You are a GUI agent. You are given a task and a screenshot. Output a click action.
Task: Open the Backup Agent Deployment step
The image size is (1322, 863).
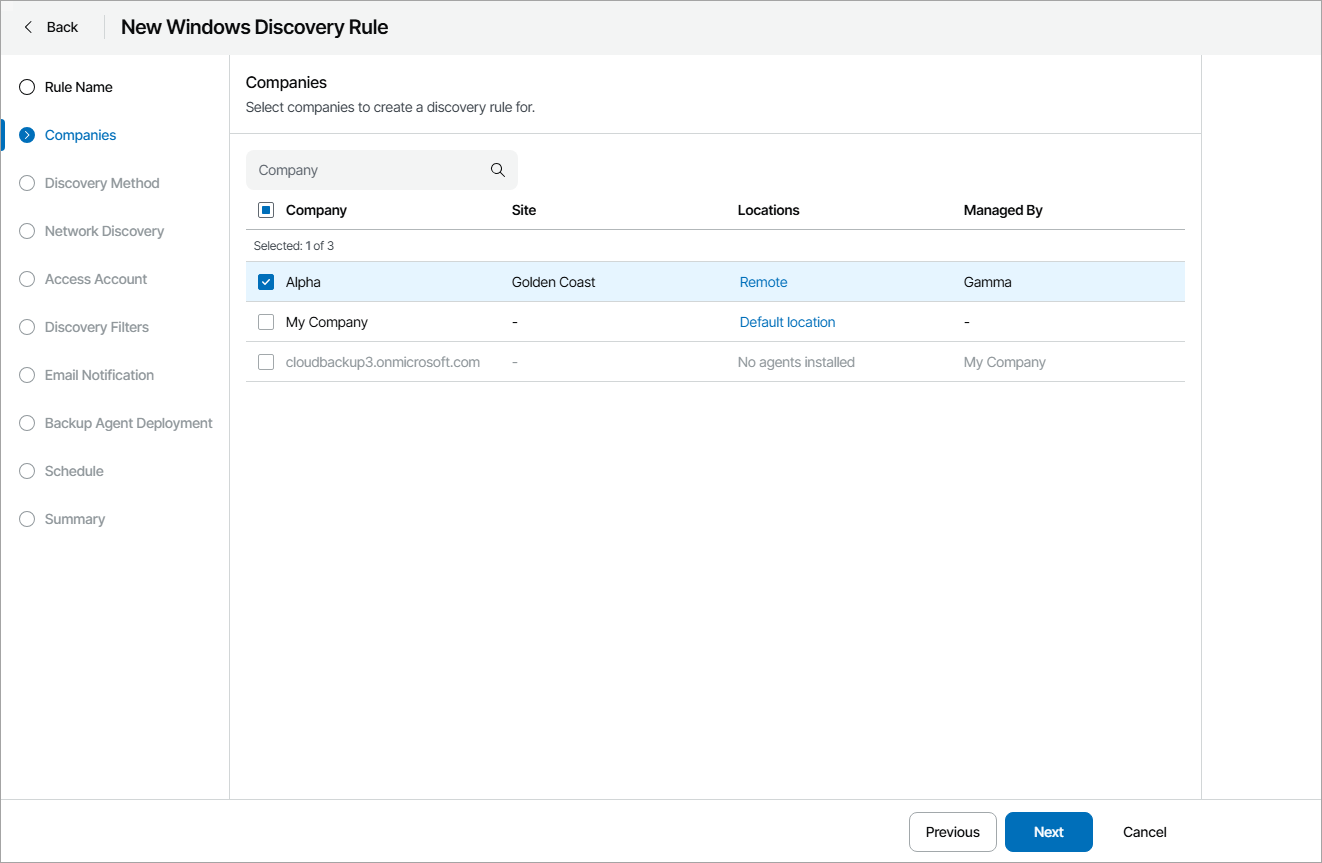(128, 423)
